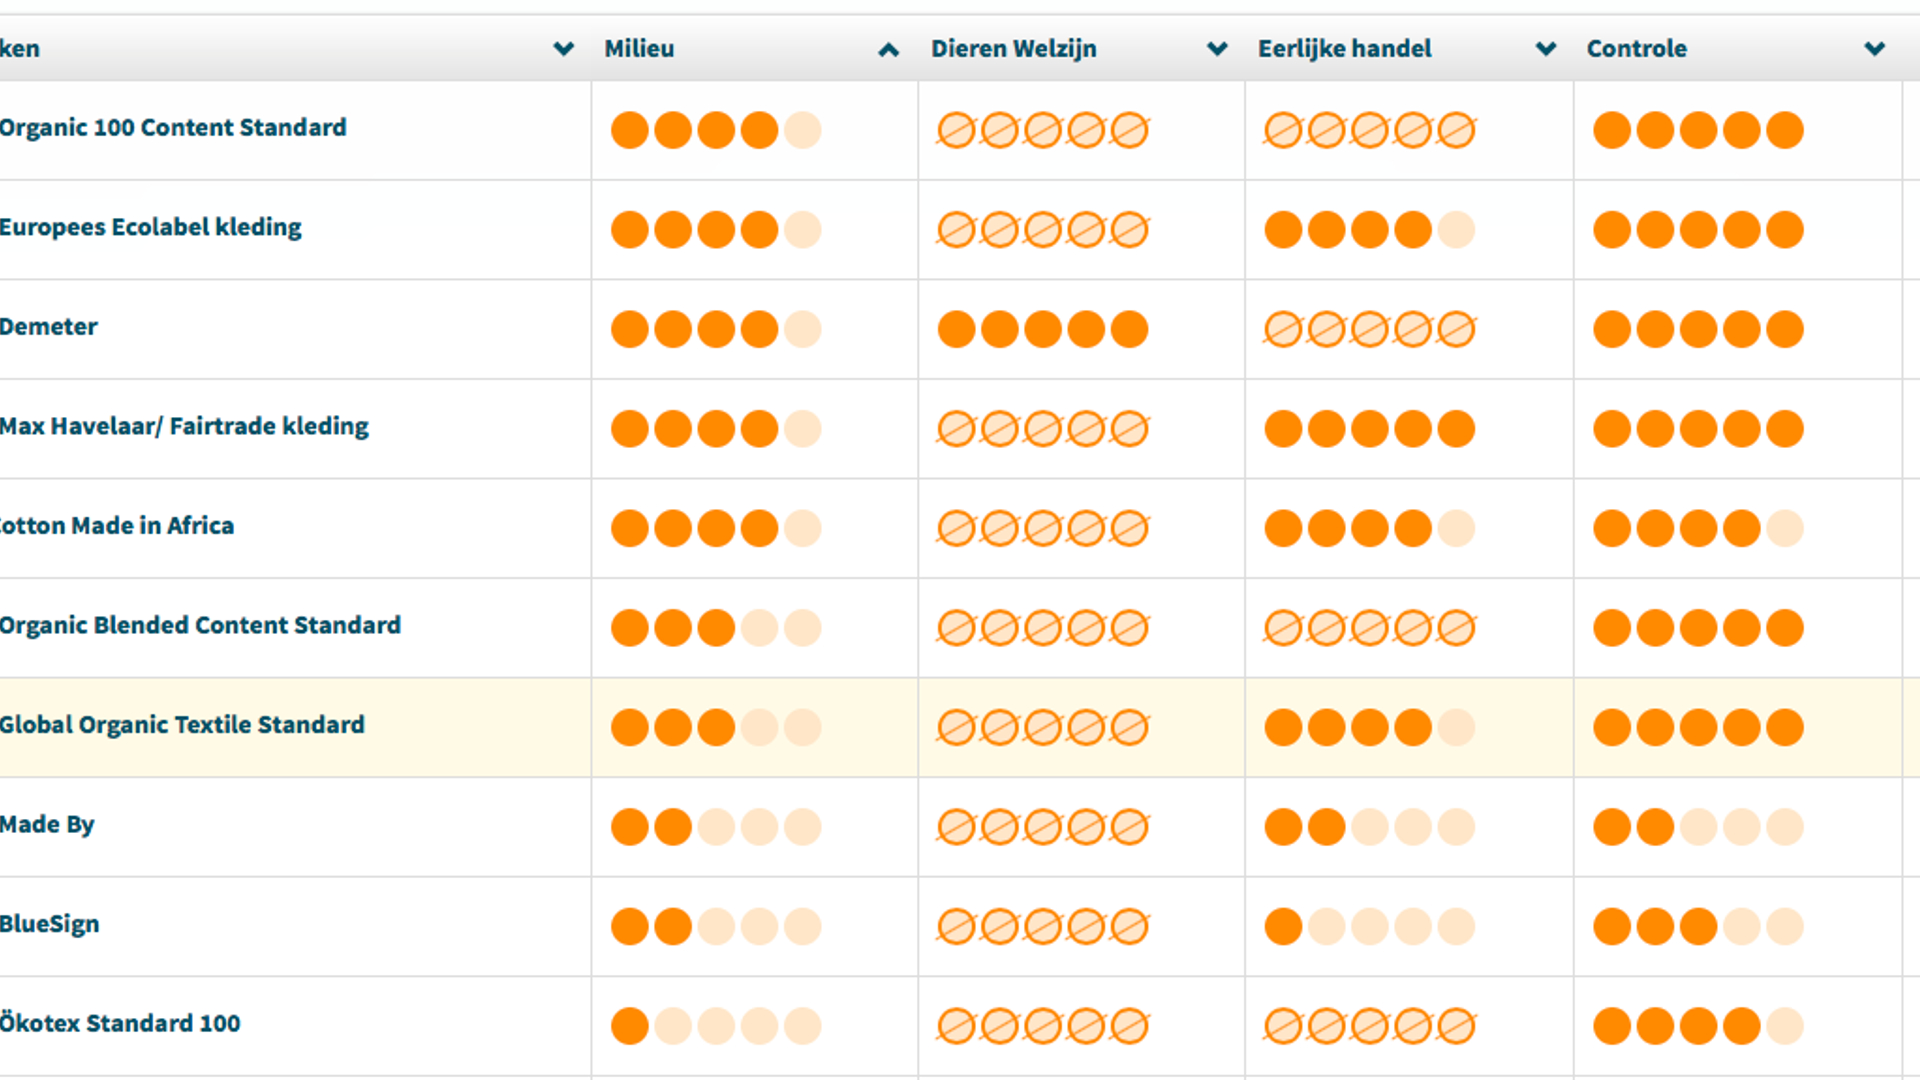Click Milieu rating dots for Europees Ecolabel kleding

tap(716, 230)
